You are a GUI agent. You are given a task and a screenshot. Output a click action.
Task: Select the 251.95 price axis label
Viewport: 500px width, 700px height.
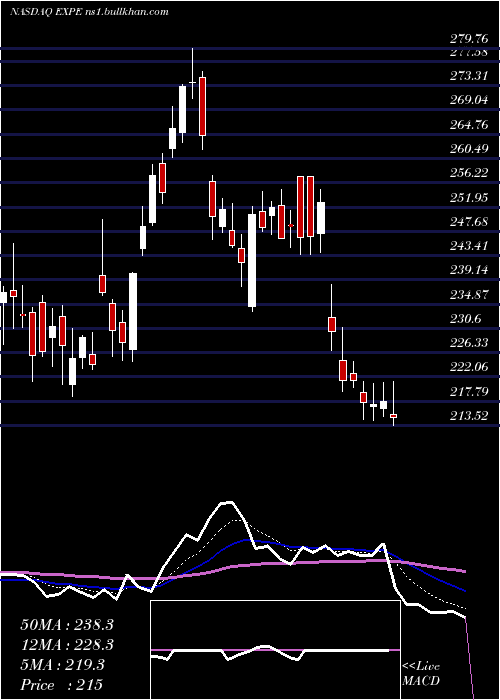coord(468,197)
